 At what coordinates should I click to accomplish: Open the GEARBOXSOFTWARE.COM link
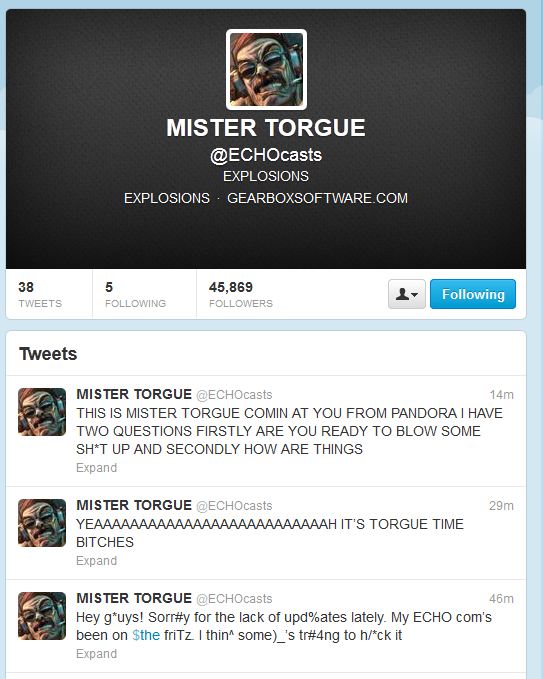coord(317,198)
